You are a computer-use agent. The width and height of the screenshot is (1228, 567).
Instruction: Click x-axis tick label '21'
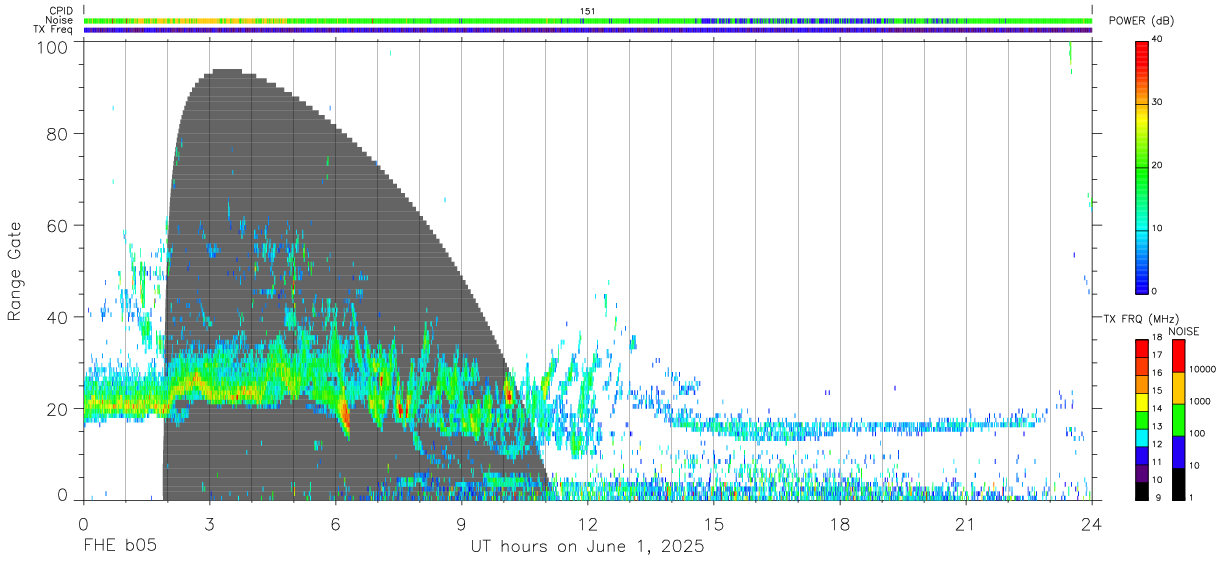pos(965,524)
